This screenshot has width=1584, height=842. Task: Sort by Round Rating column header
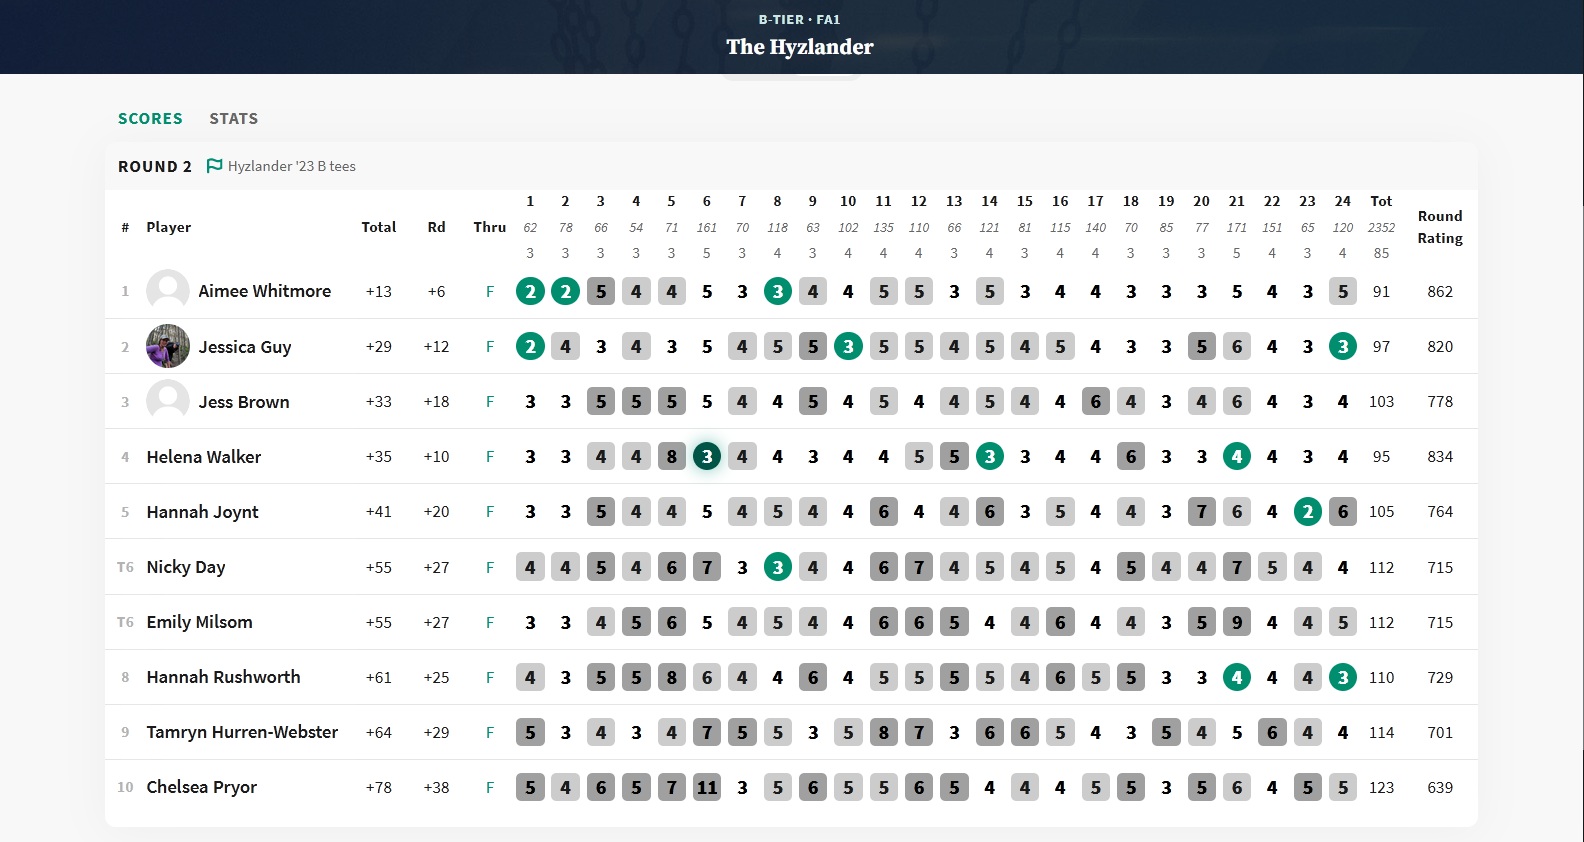pos(1439,227)
